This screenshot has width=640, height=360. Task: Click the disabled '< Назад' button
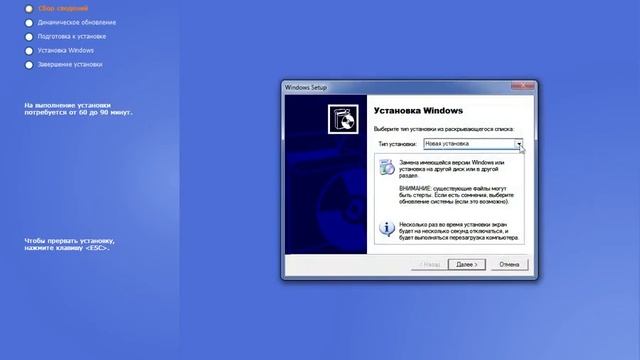[x=429, y=264]
